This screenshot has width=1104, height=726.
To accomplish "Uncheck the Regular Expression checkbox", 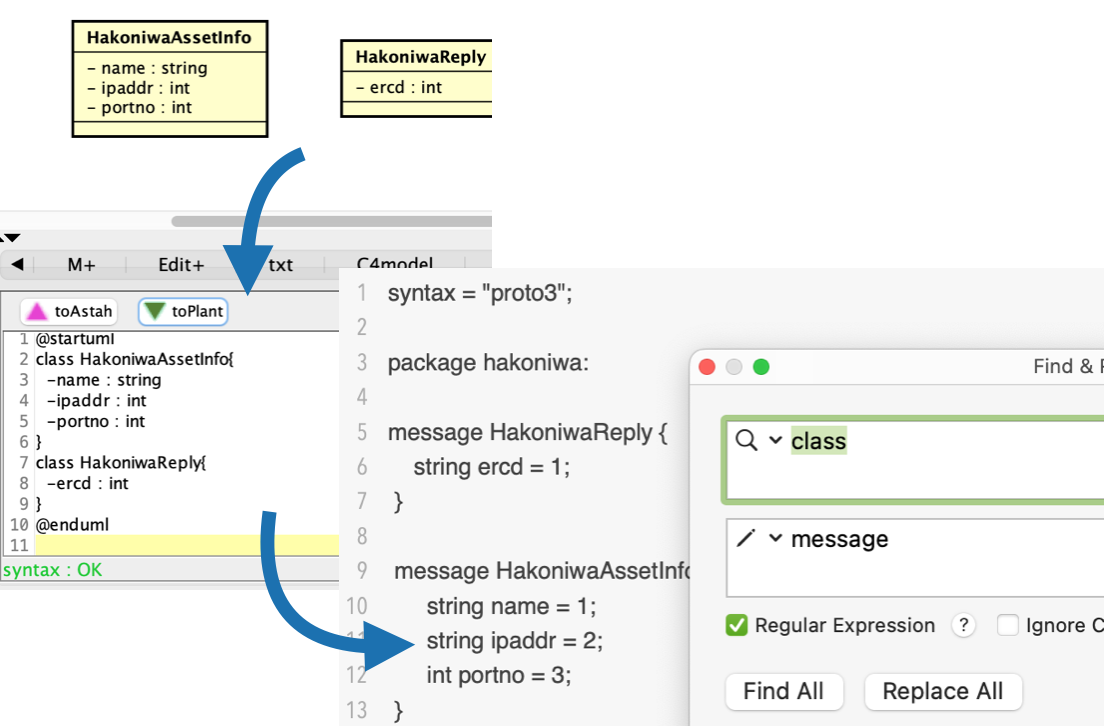I will tap(737, 626).
